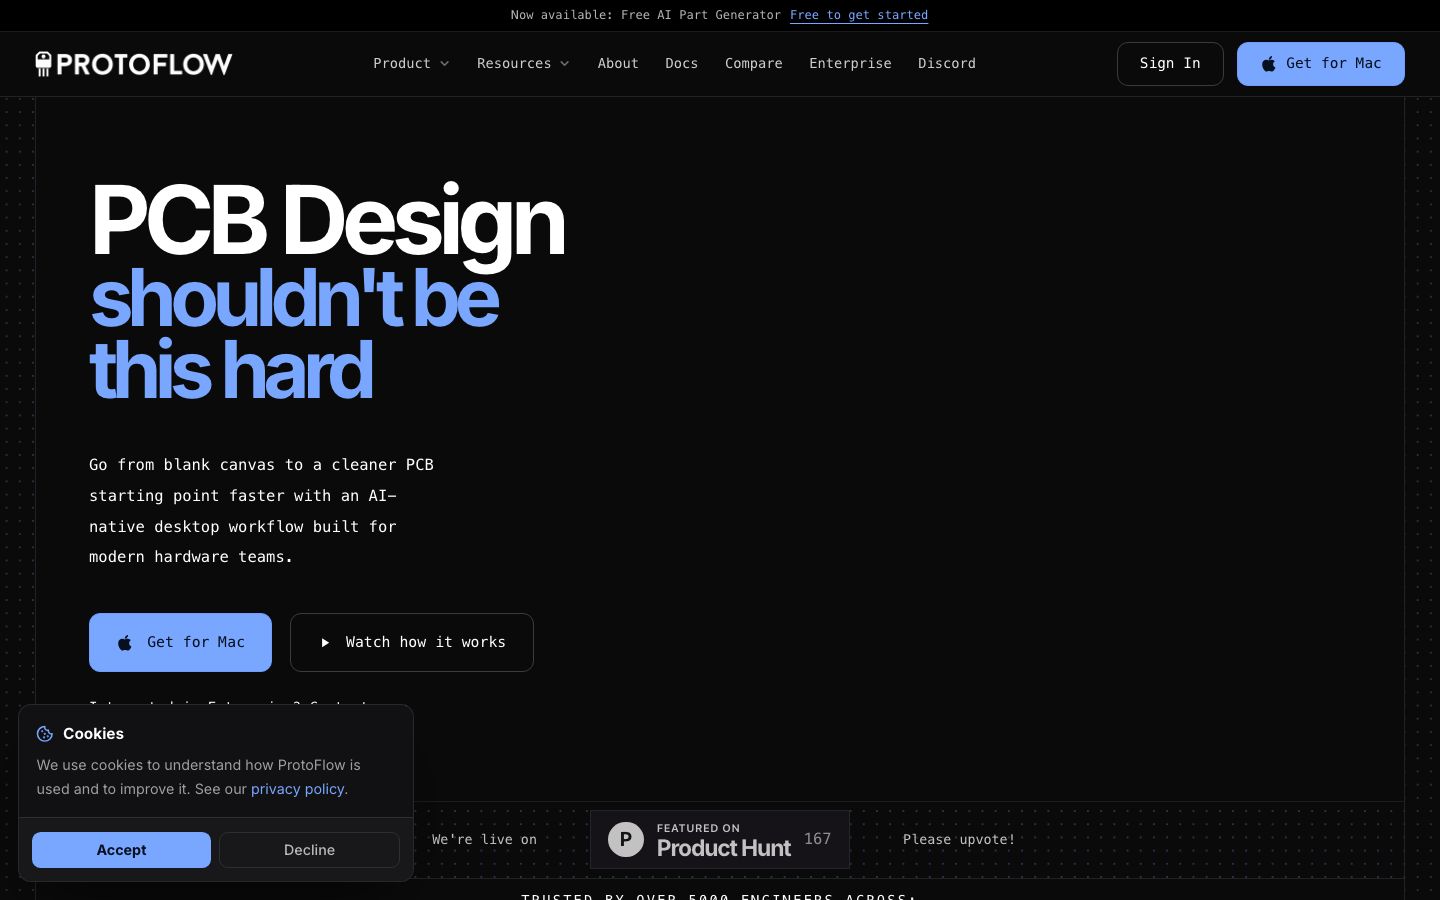The height and width of the screenshot is (900, 1440).
Task: Click the 'Now available: Free AI Part Generator' announcement text
Action: (646, 15)
